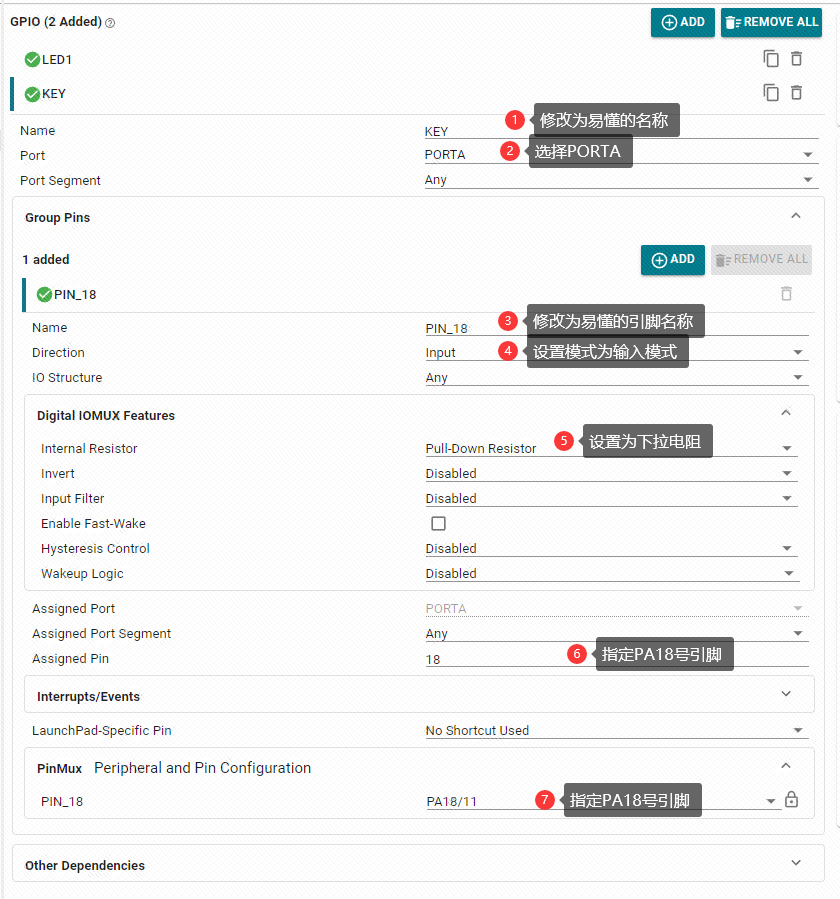840x899 pixels.
Task: Delete the LED1 GPIO entry
Action: tap(796, 58)
